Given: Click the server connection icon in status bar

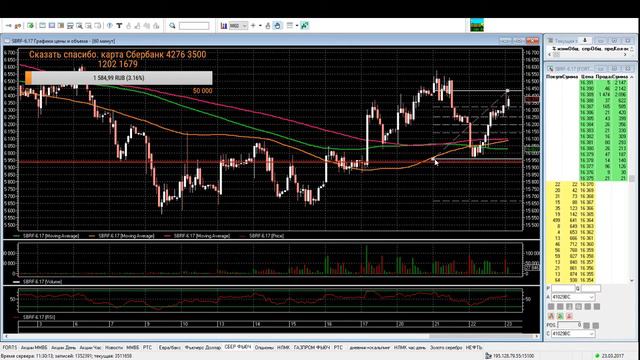Looking at the screenshot, I should [488, 356].
